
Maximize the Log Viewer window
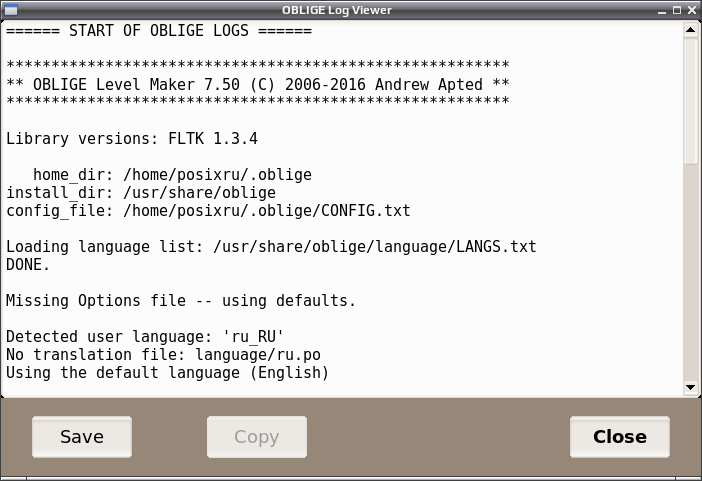point(677,10)
